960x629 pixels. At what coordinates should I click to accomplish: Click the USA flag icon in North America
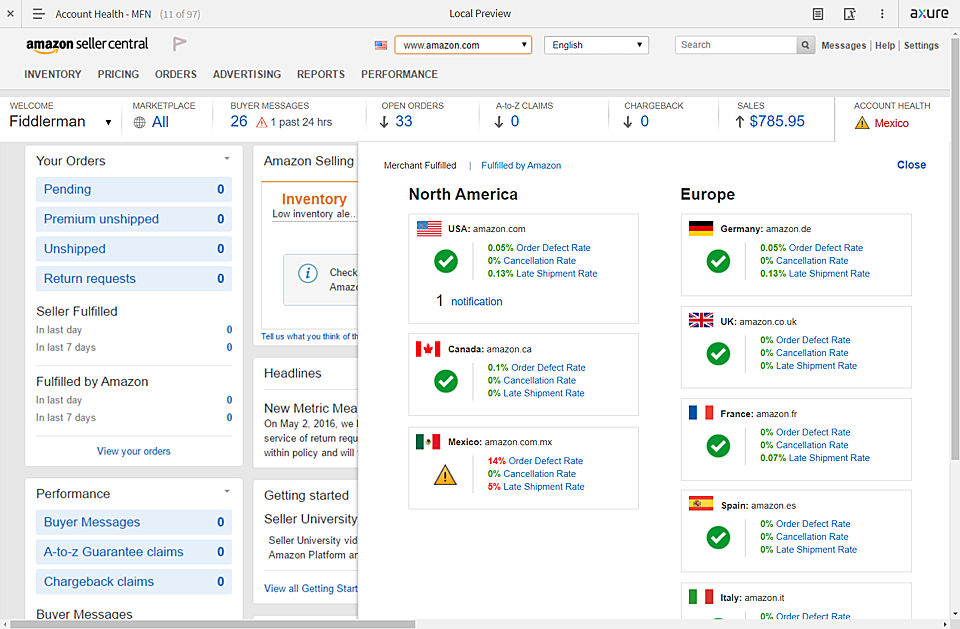pos(429,228)
